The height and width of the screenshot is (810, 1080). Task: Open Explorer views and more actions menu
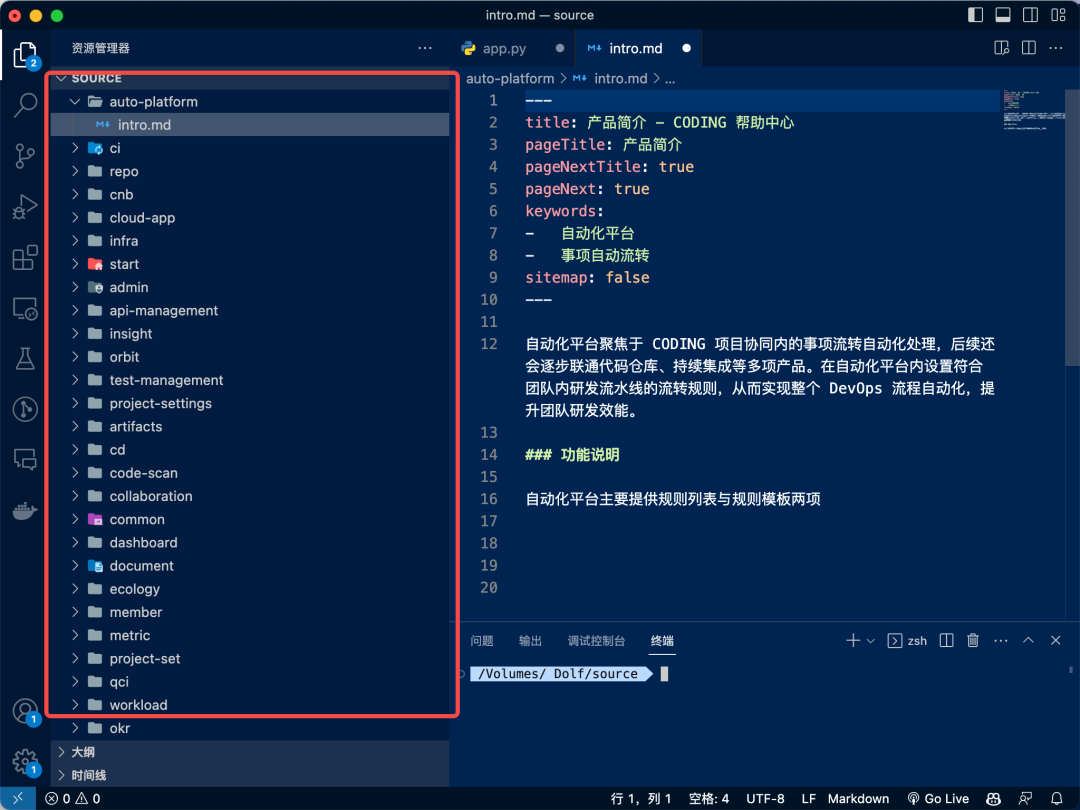pos(425,48)
